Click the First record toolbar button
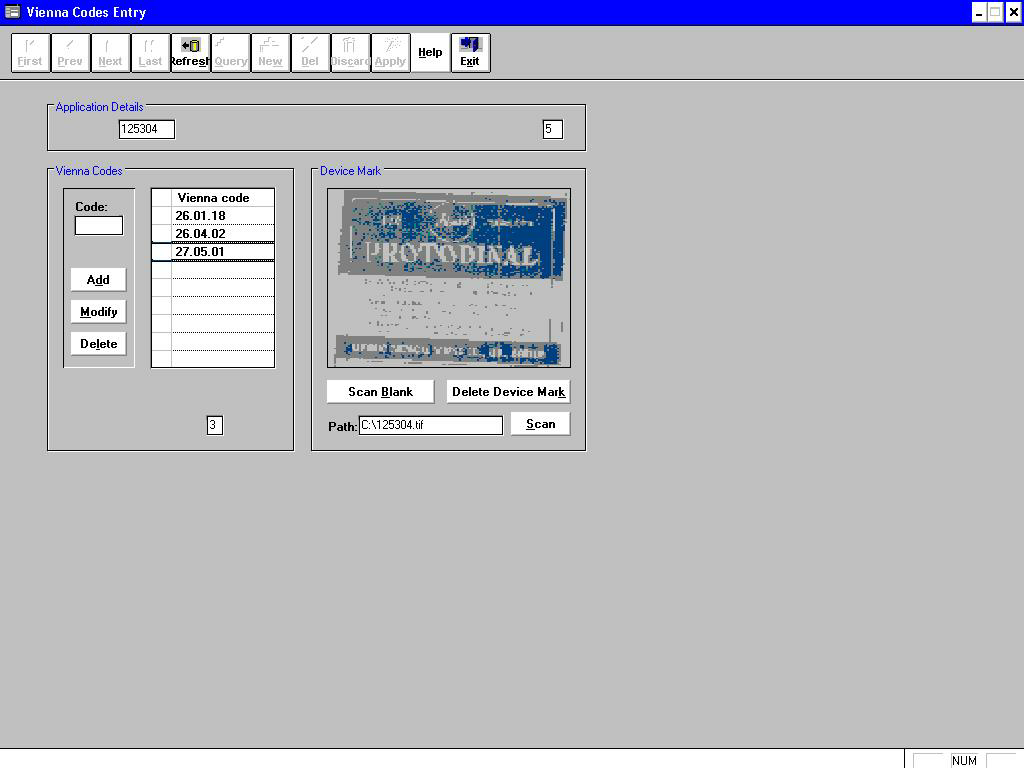1024x768 pixels. click(31, 53)
